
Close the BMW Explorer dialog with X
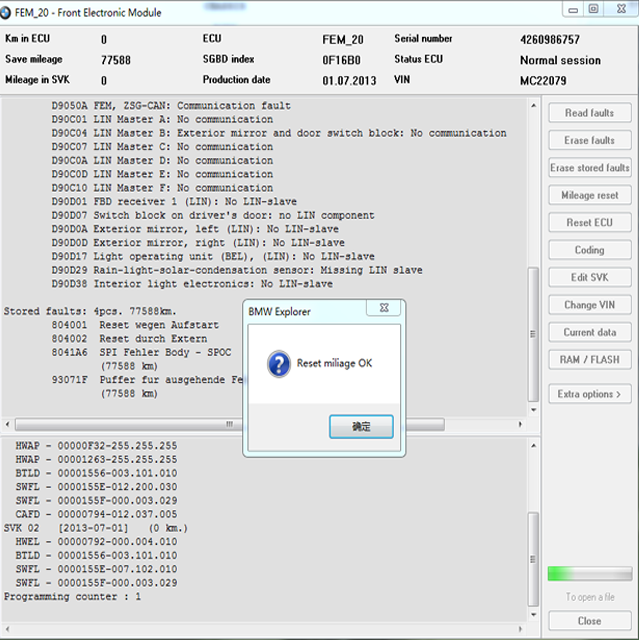pos(384,310)
